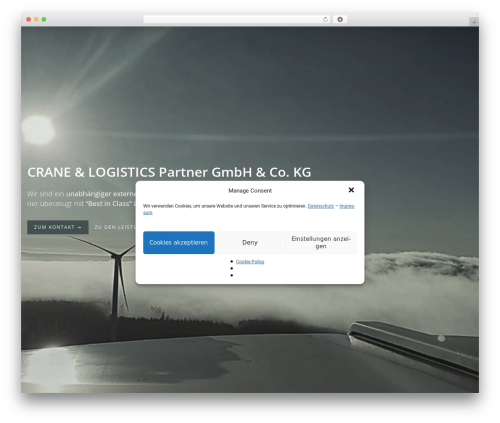
Task: Click the round extension icon beside address bar
Action: (x=340, y=19)
